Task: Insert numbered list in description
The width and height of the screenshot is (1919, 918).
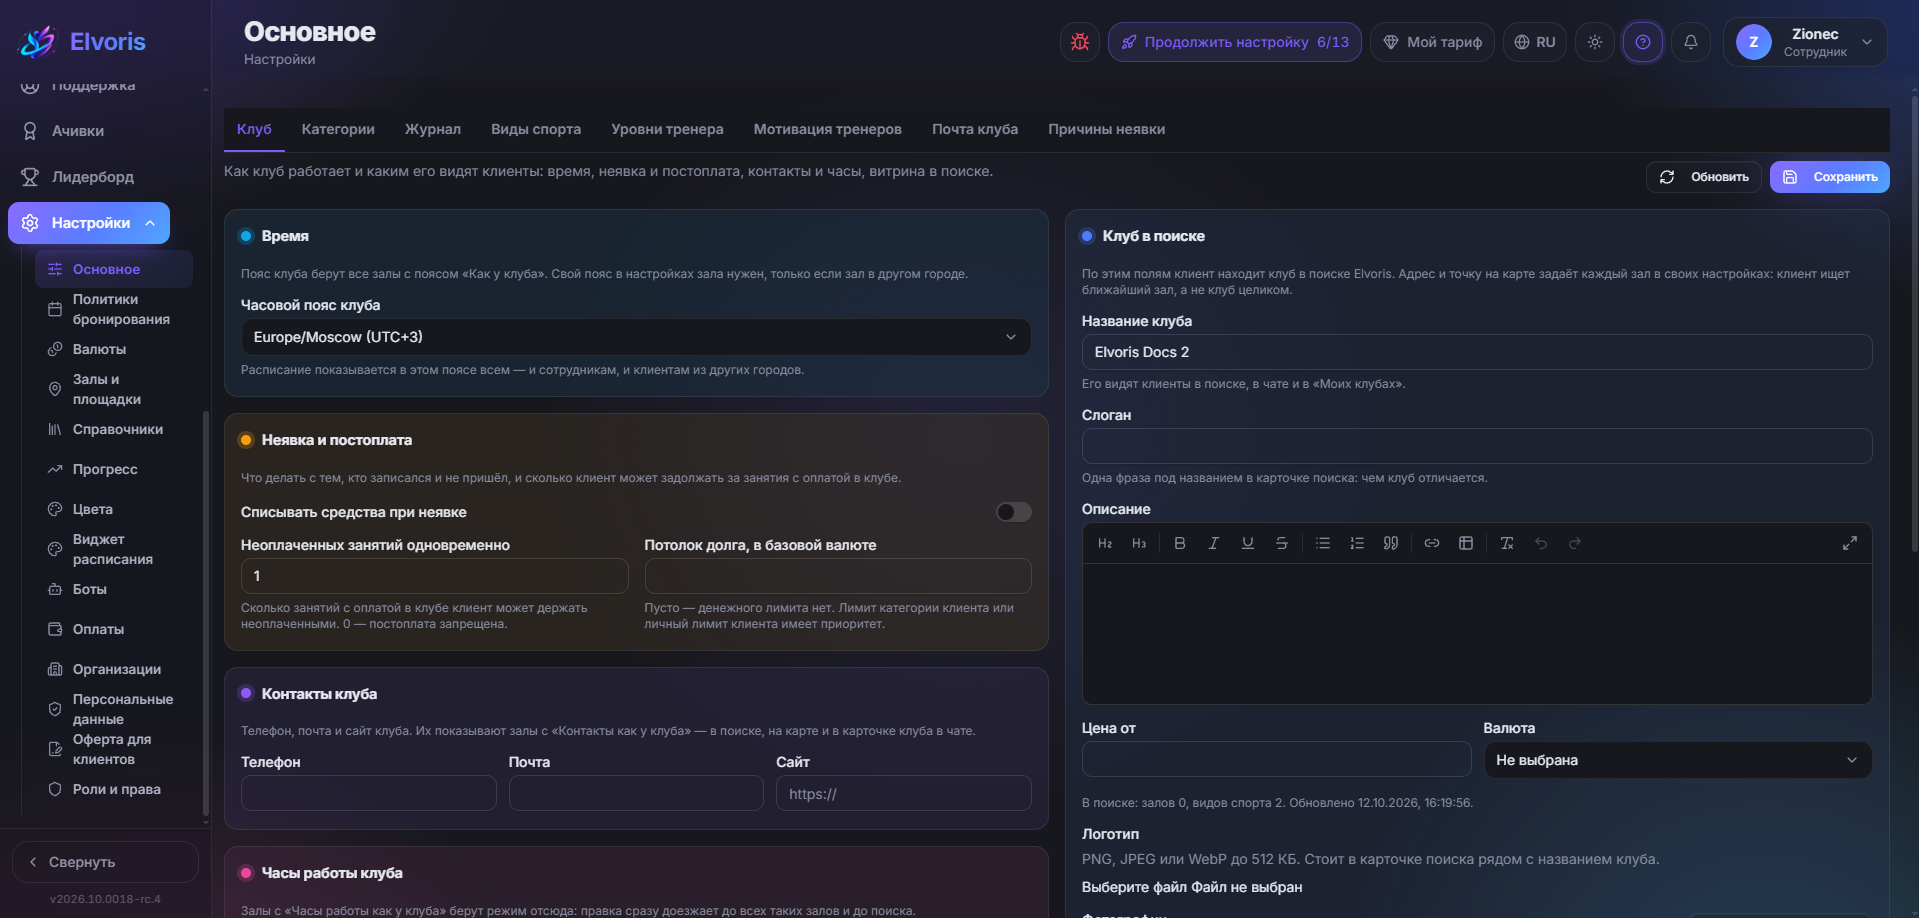Action: pyautogui.click(x=1357, y=543)
